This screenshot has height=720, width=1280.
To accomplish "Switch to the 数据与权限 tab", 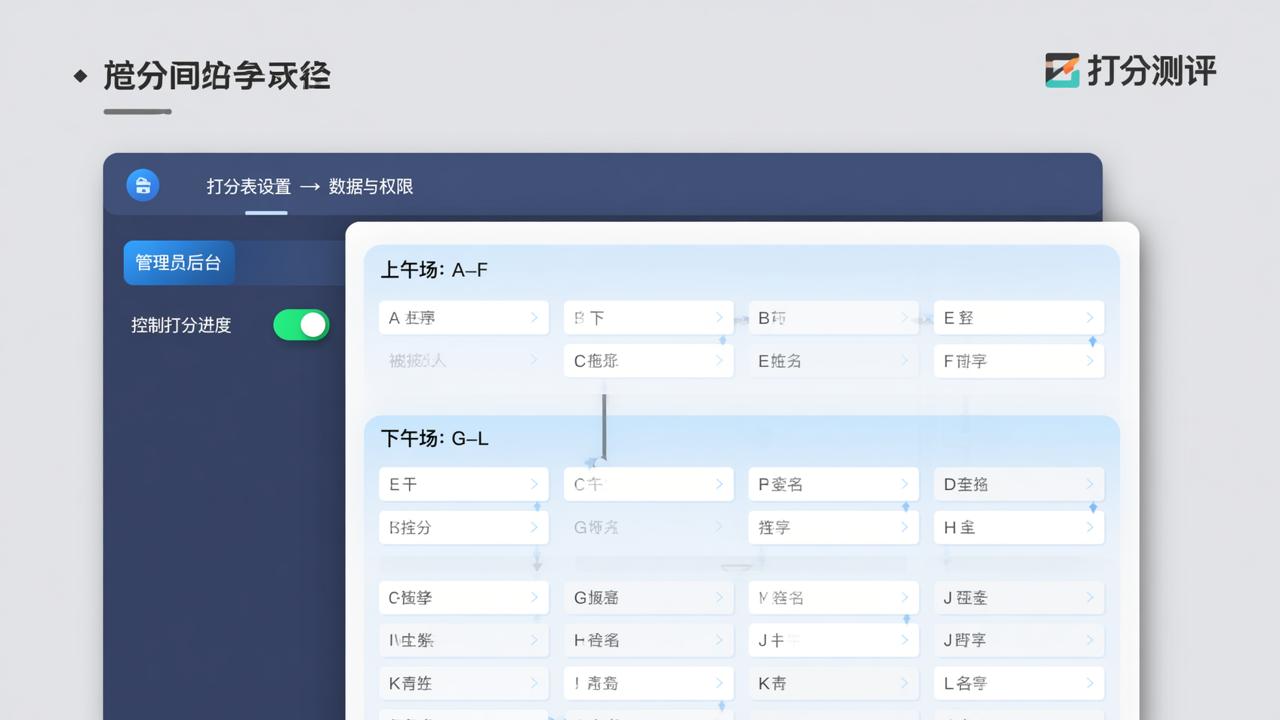I will [371, 186].
